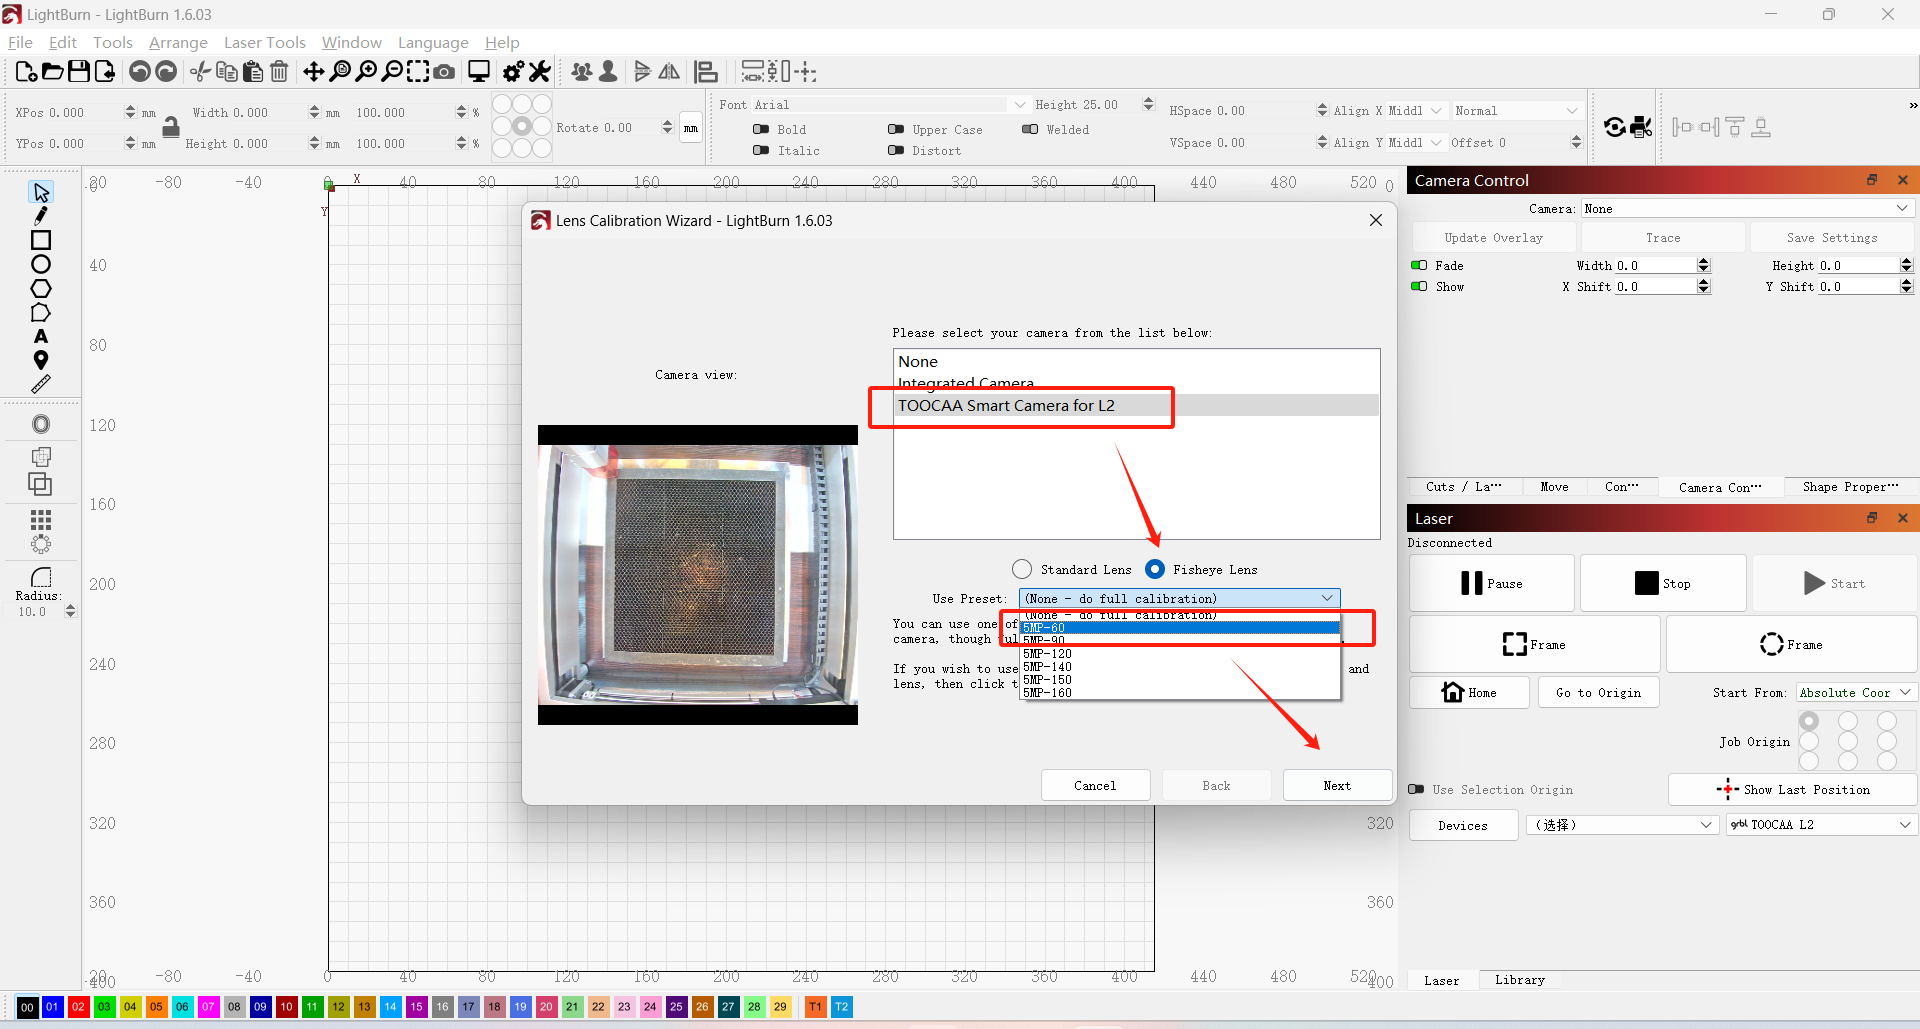Open the Arrange menu
This screenshot has height=1029, width=1920.
point(178,42)
